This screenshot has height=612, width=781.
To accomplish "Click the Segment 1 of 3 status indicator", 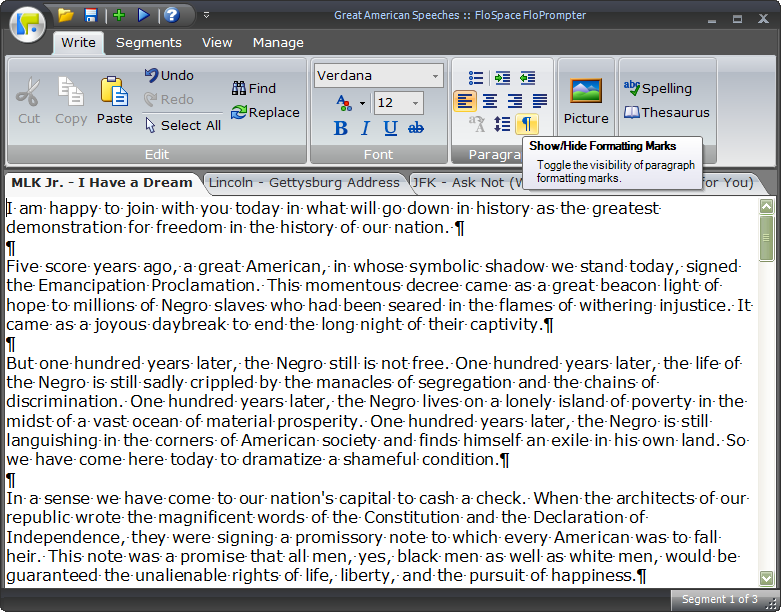I will (719, 599).
